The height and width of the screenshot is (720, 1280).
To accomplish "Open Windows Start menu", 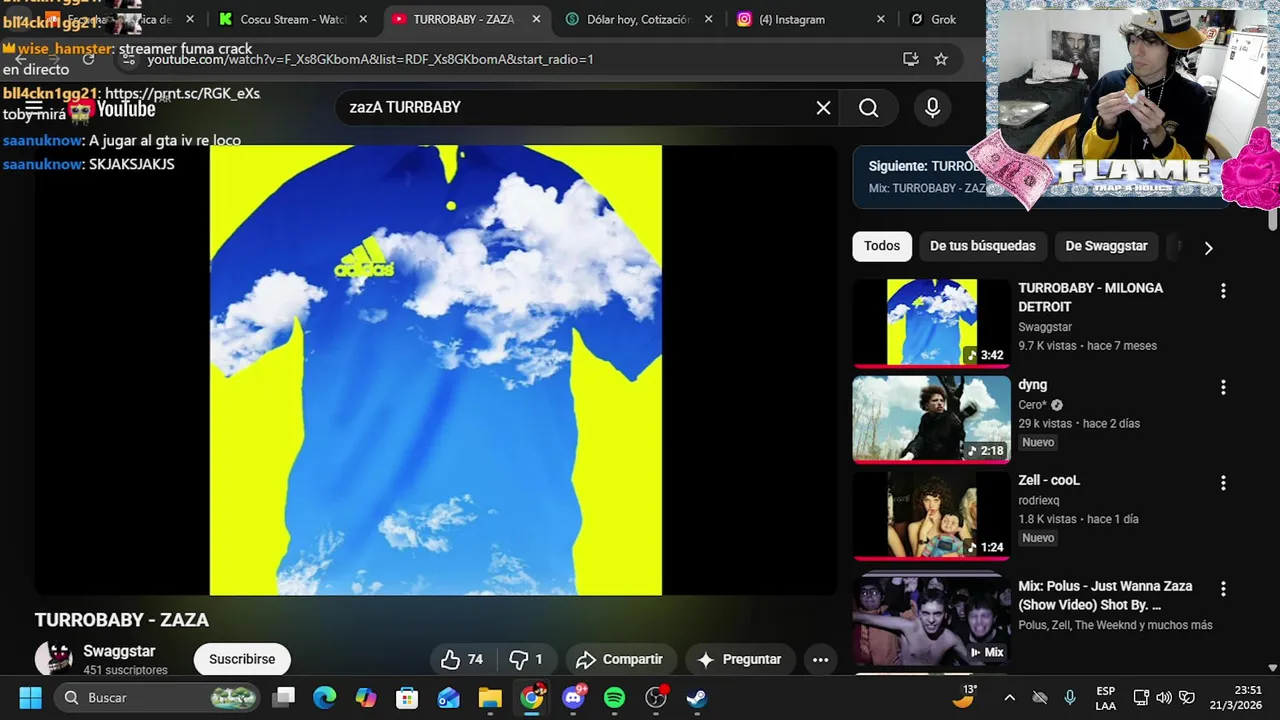I will point(30,697).
